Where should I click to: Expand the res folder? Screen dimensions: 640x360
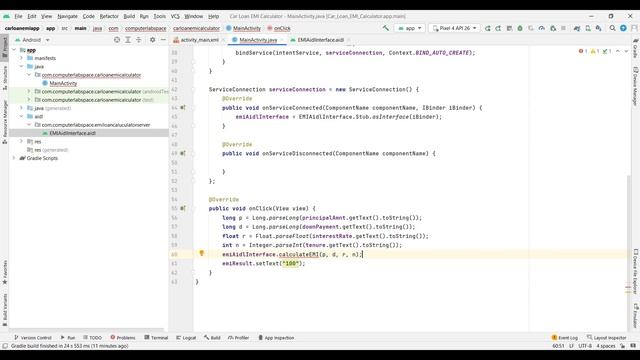[x=21, y=141]
